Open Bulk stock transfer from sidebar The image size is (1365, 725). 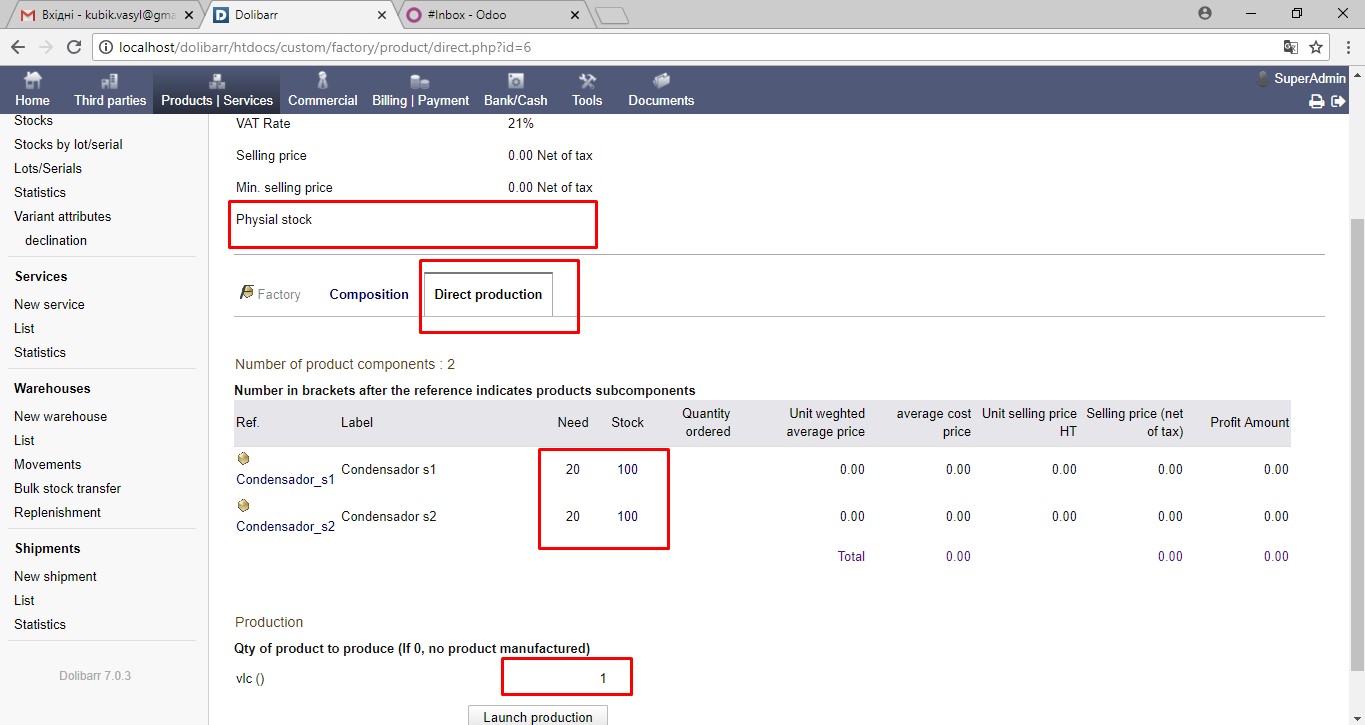point(67,488)
